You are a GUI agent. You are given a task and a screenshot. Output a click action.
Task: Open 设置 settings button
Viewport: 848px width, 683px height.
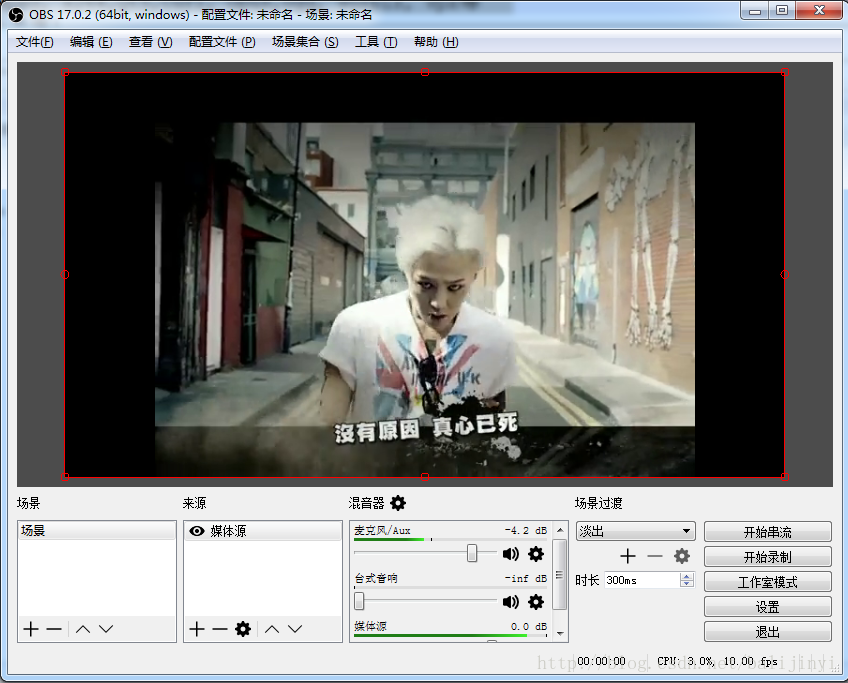click(767, 607)
